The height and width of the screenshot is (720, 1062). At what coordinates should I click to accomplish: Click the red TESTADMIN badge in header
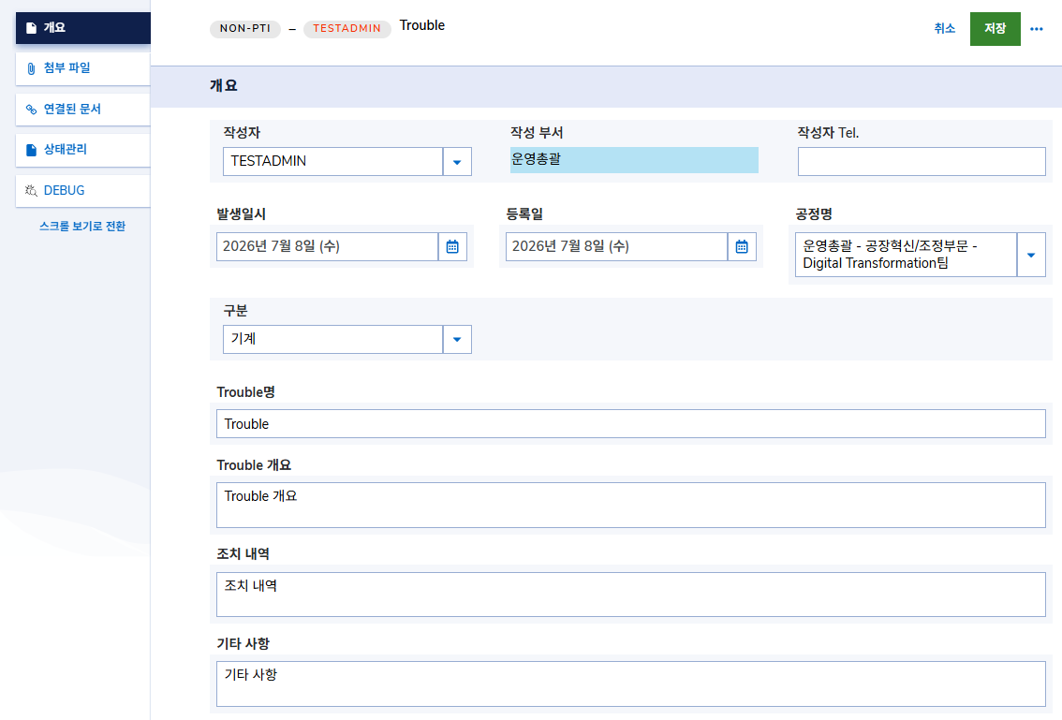pyautogui.click(x=347, y=28)
